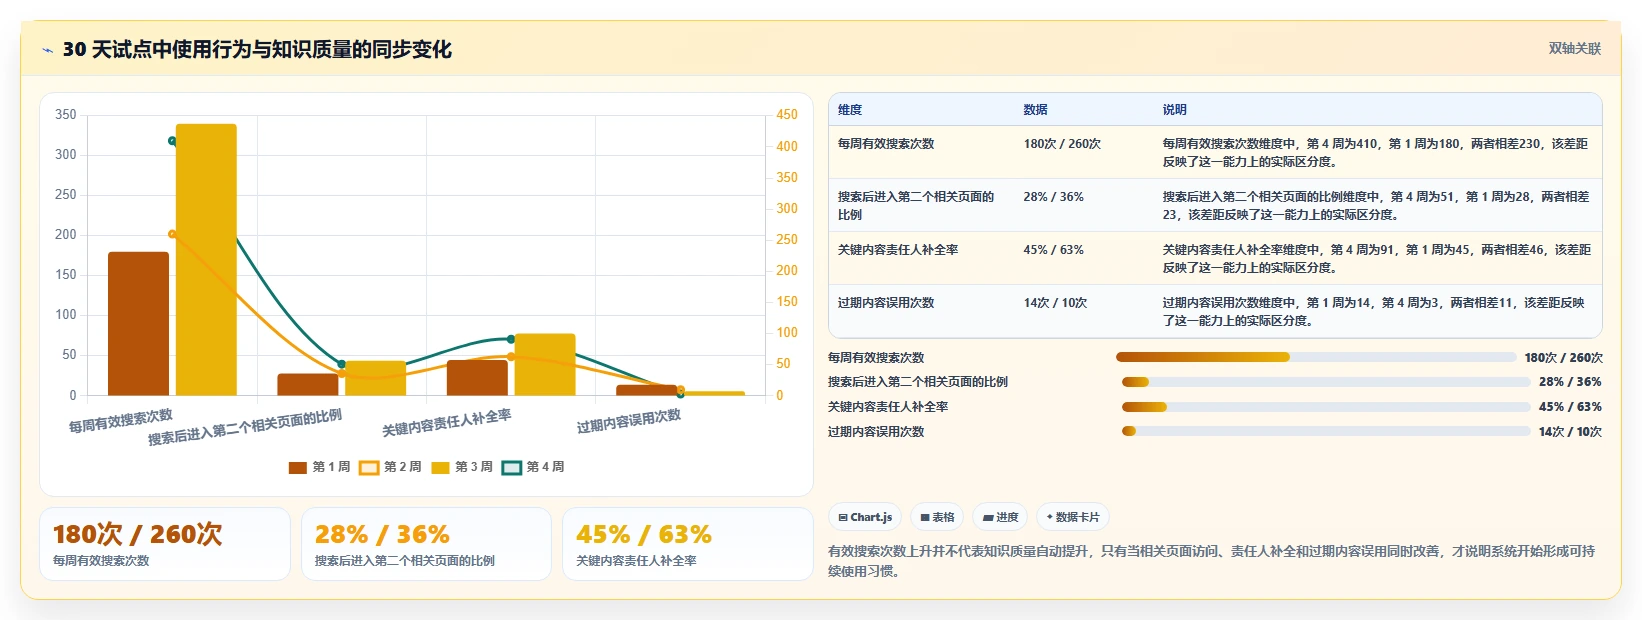
Task: Click the 14次 / 10次 value beside the progress bar
Action: (x=1570, y=432)
